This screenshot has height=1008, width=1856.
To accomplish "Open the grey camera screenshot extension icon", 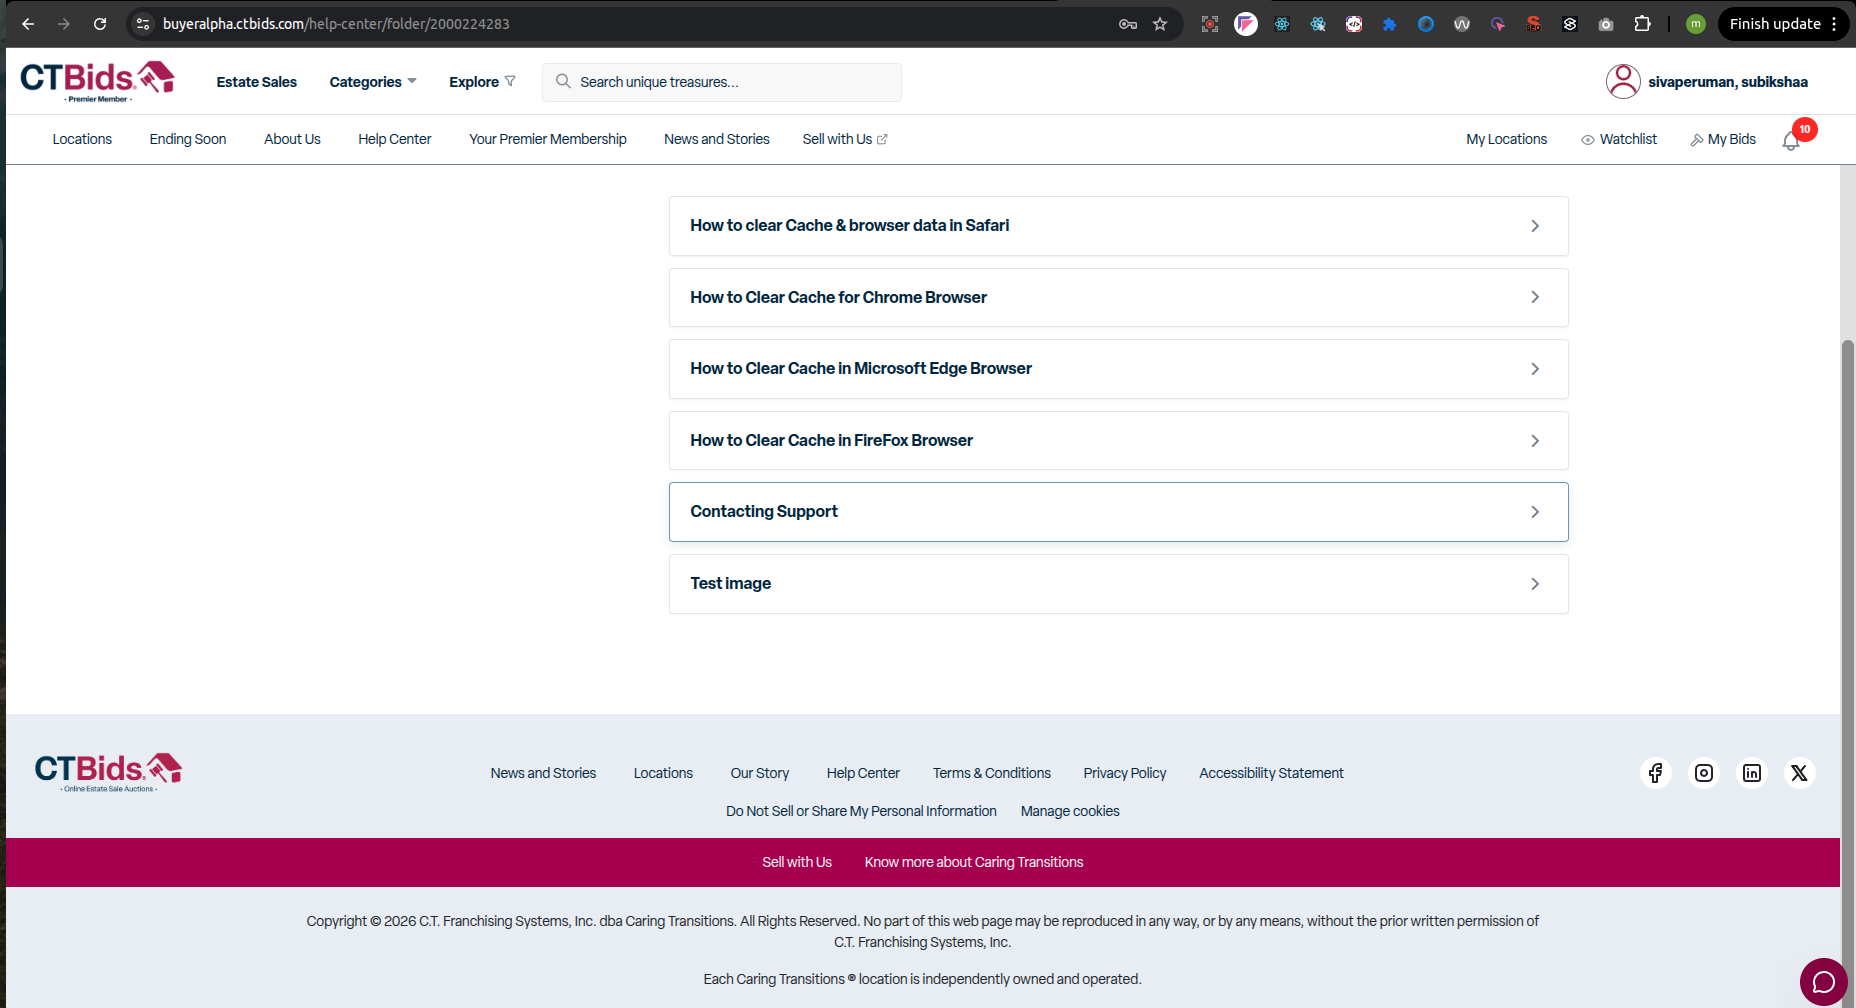I will click(x=1606, y=24).
